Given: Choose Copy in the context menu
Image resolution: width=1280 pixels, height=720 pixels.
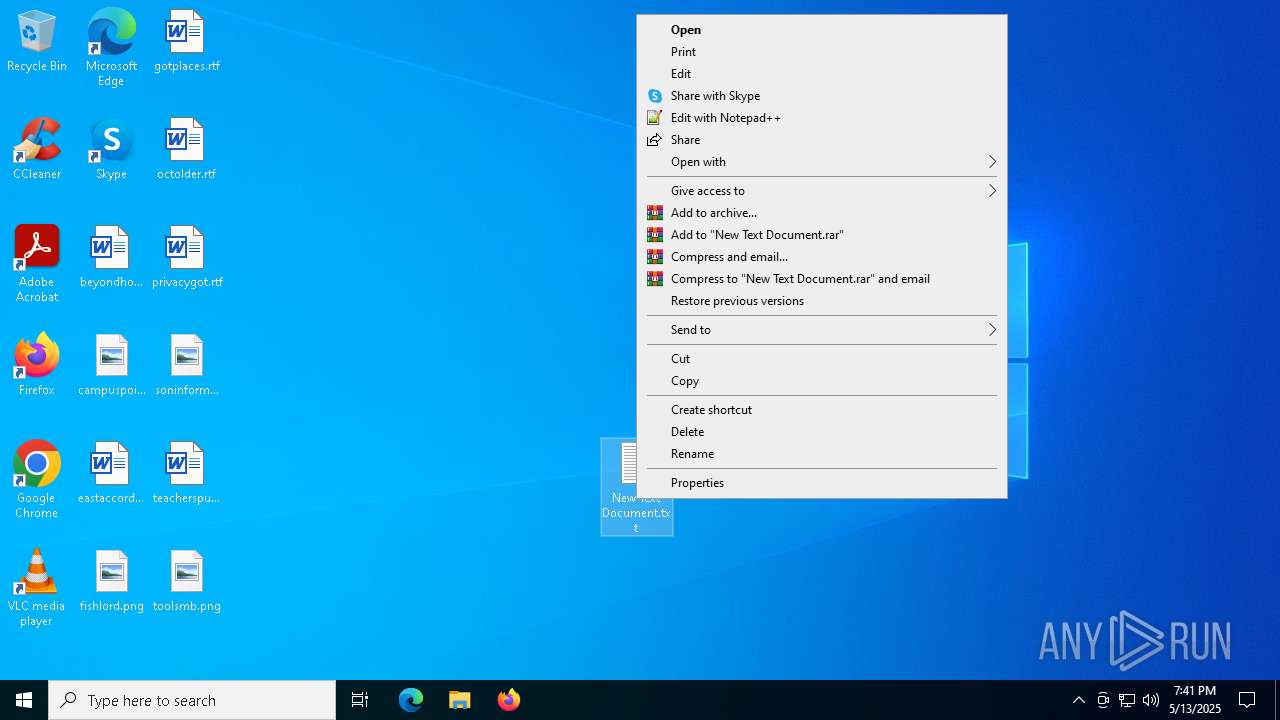Looking at the screenshot, I should 822,381.
